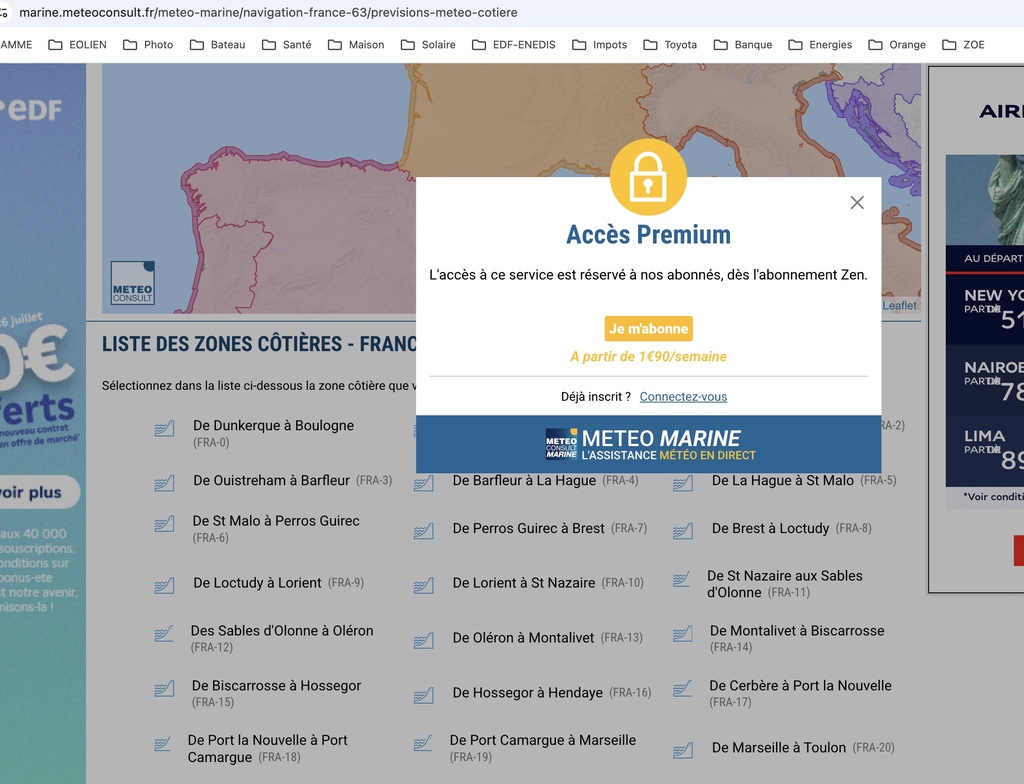Expand the Energies bookmarks folder
Screen dimensions: 1024x784
point(820,44)
